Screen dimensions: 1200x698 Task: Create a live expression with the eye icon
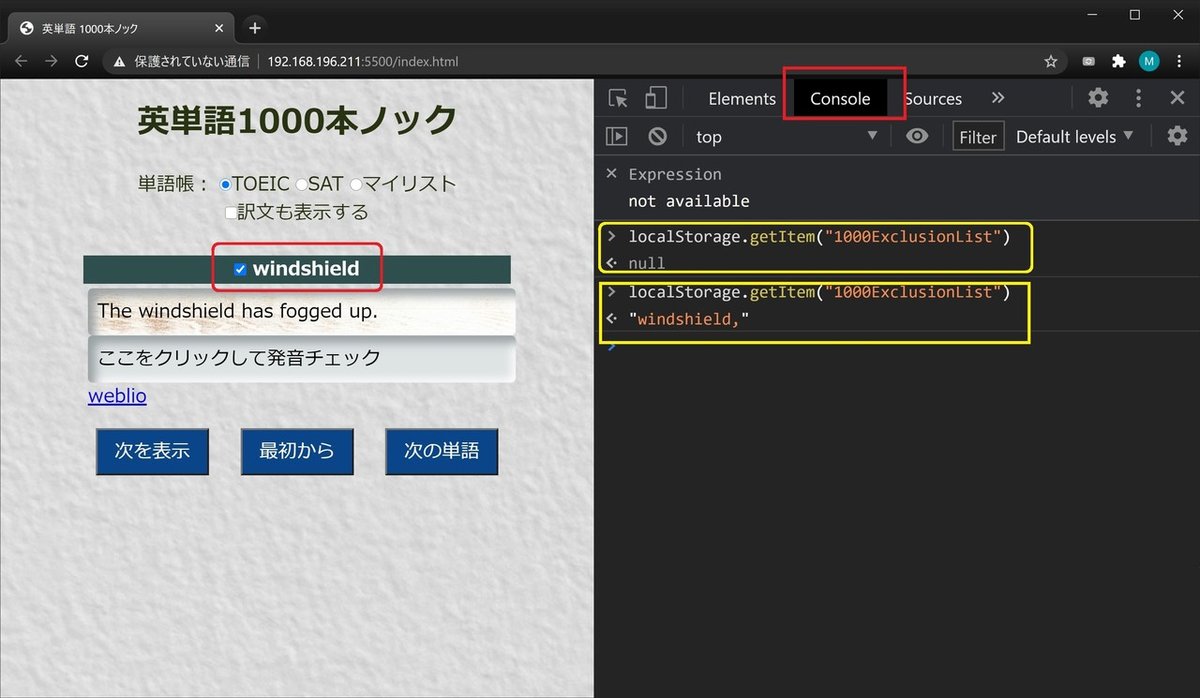917,136
